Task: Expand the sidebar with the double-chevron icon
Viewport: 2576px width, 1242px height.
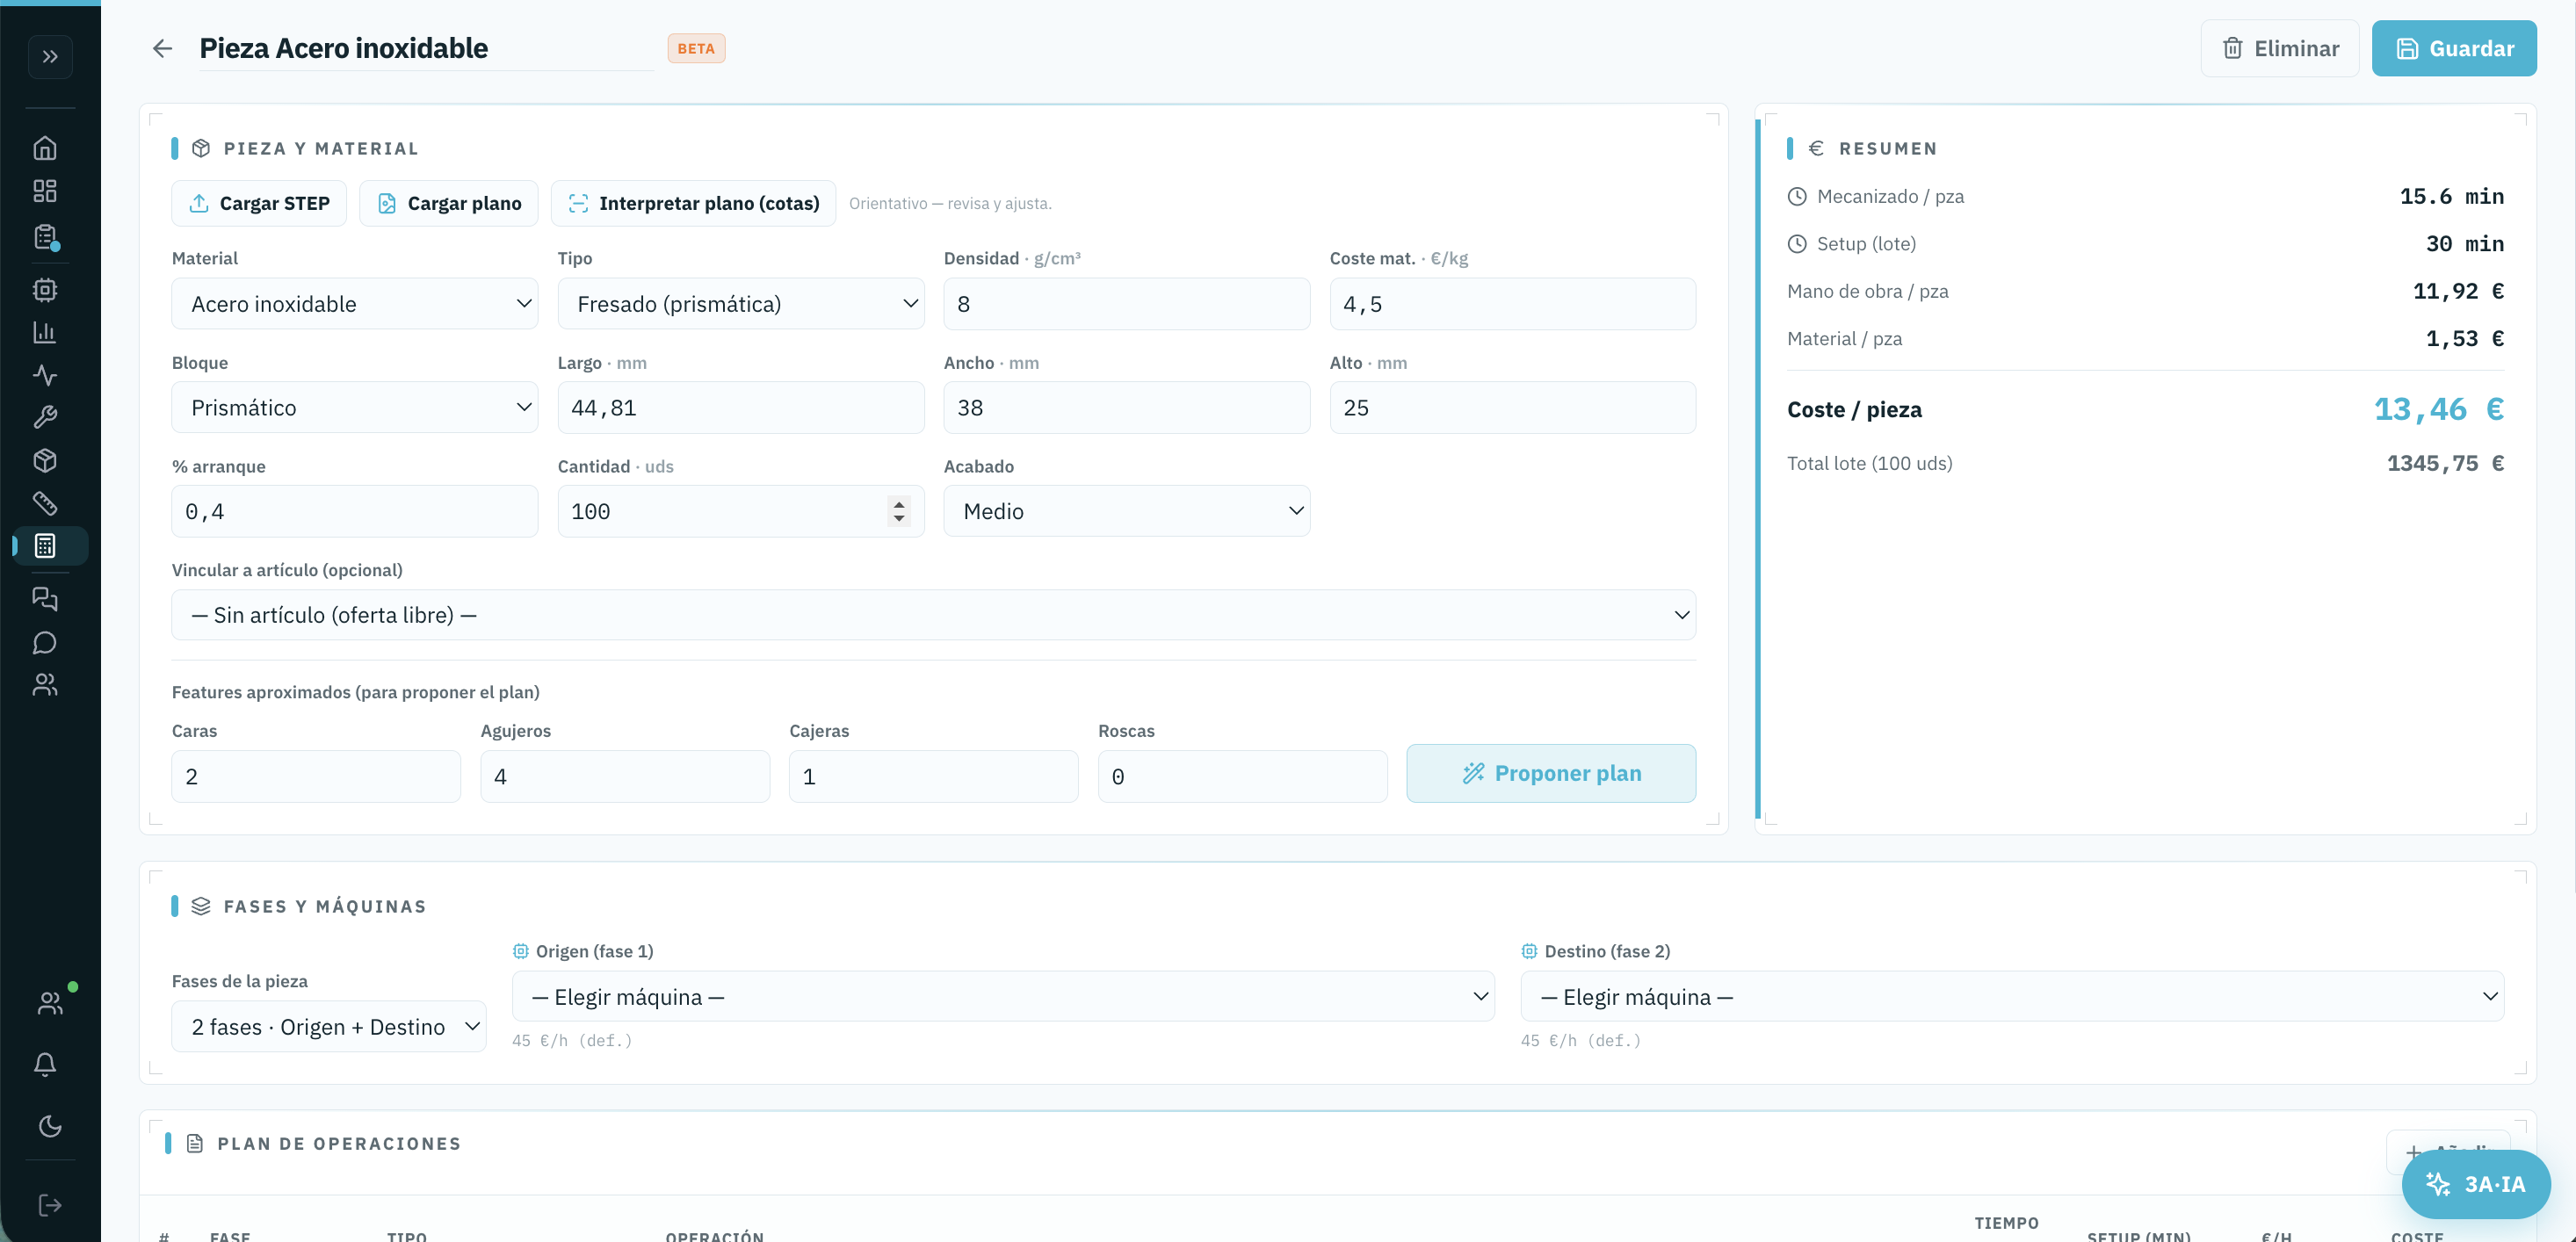Action: click(50, 57)
